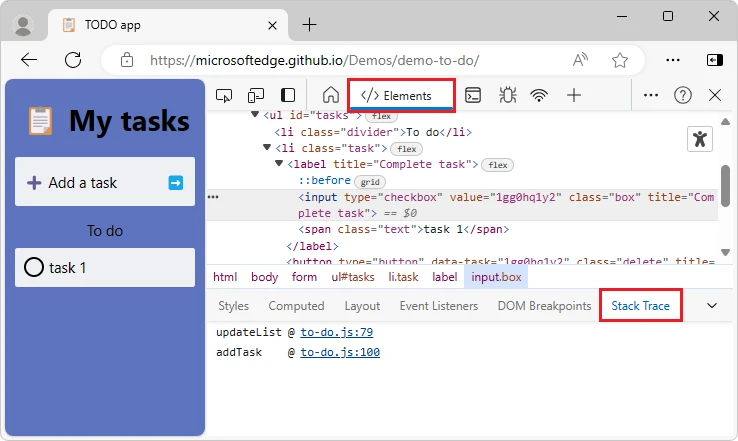
Task: Refresh the page
Action: coord(73,60)
